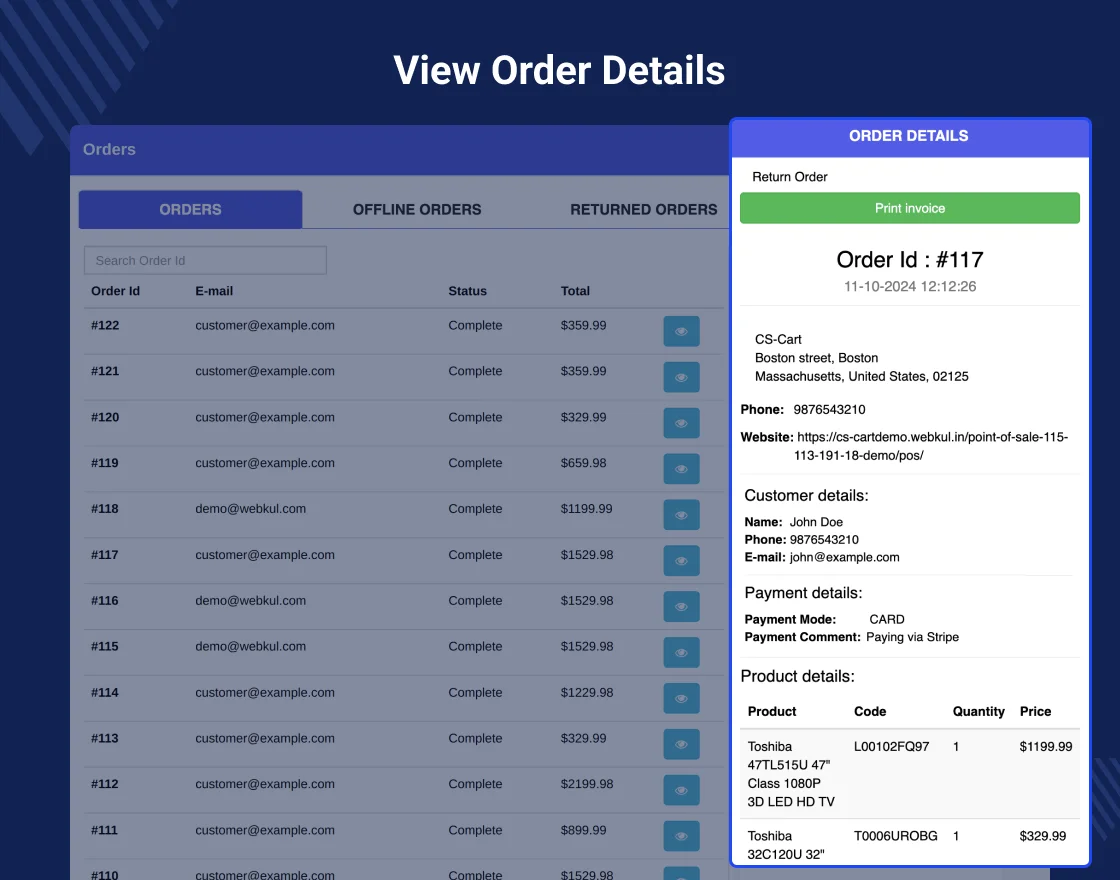Click product price $1199.99
The height and width of the screenshot is (880, 1120).
tap(1046, 746)
